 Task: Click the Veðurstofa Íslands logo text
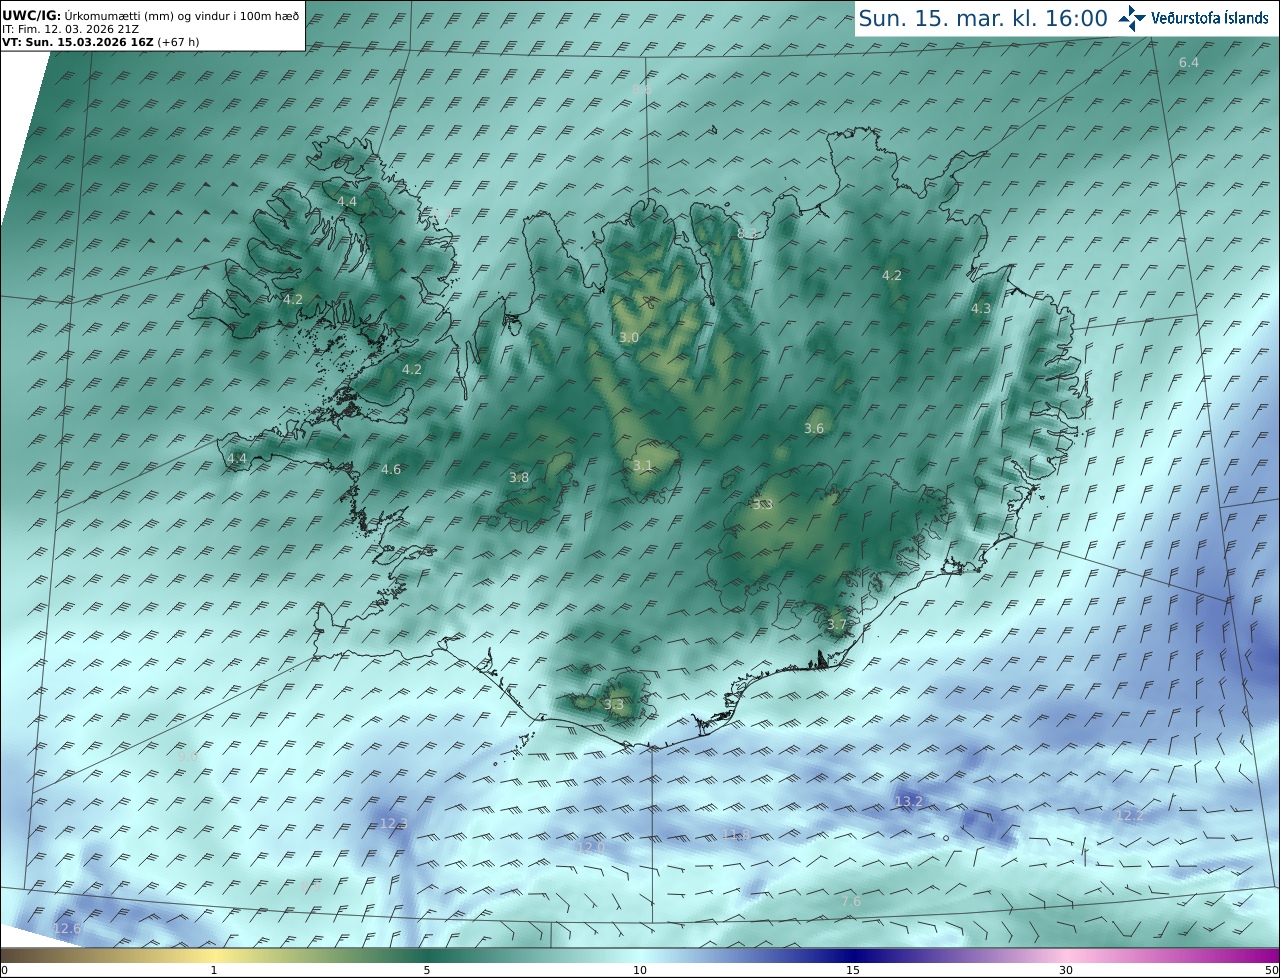[1210, 18]
